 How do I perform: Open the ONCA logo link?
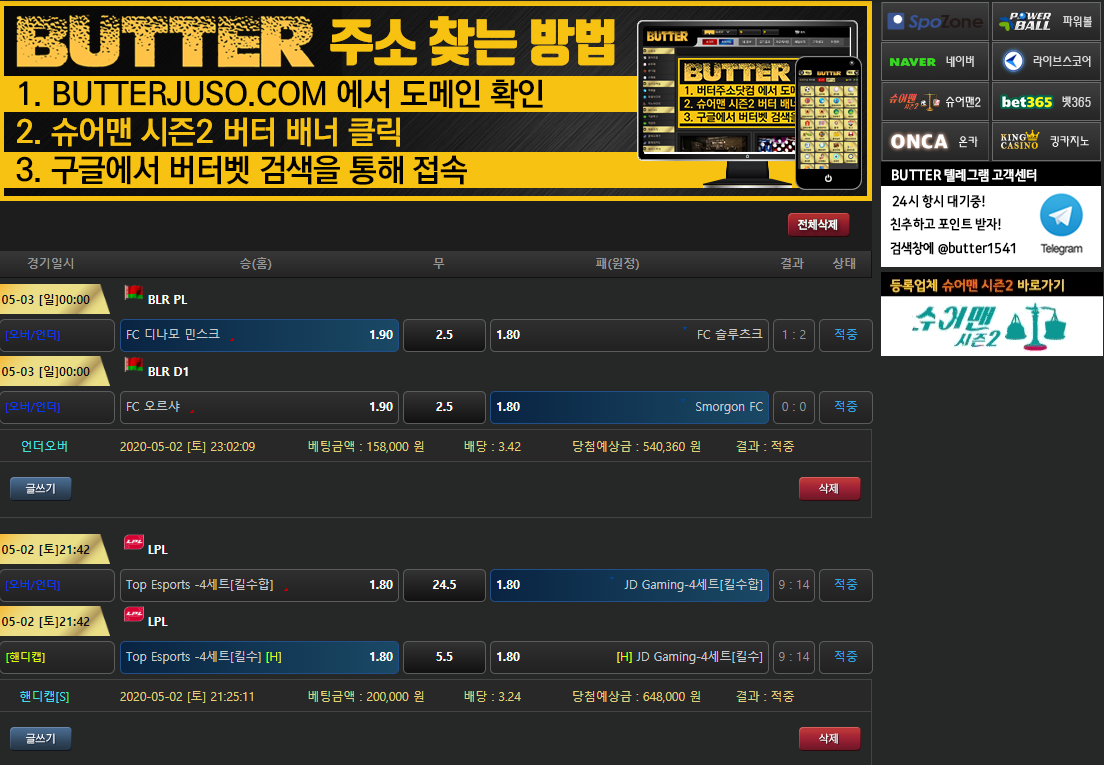point(919,142)
